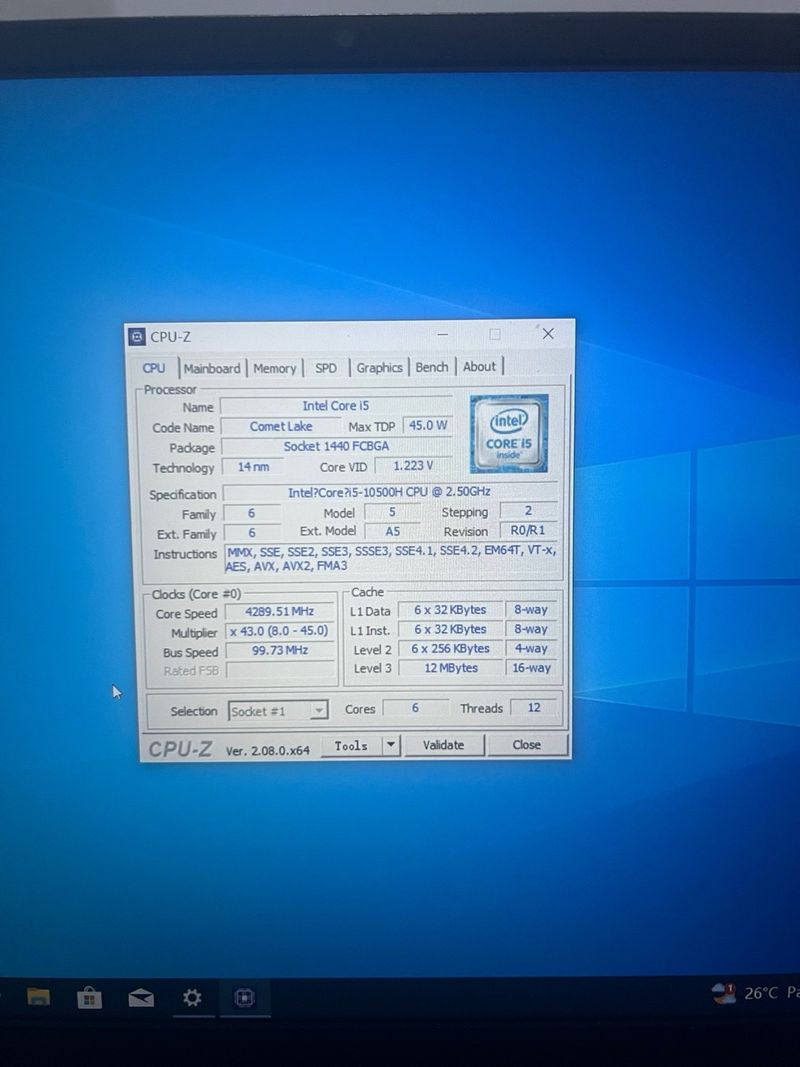Click the Ext. Model value A5
The image size is (800, 1067).
(393, 531)
